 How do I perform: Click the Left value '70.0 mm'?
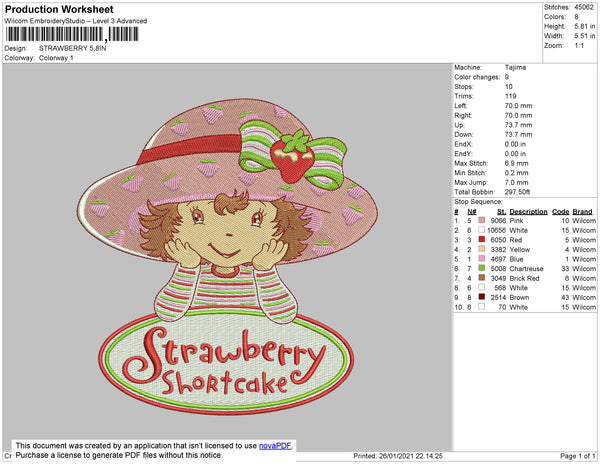click(518, 106)
